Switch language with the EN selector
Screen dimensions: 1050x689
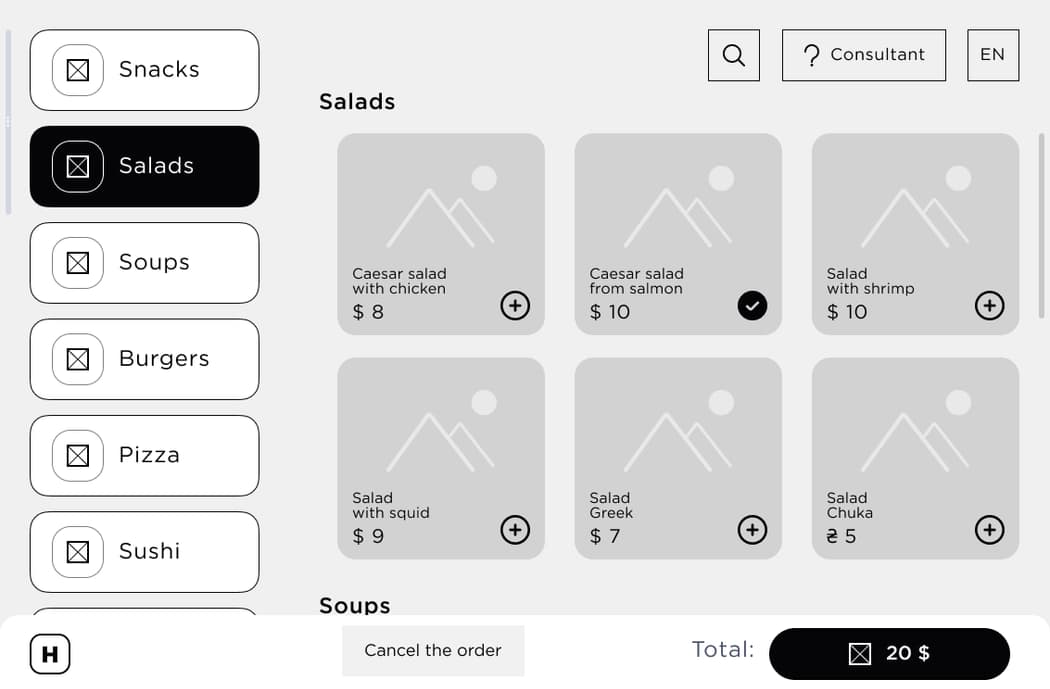point(993,55)
